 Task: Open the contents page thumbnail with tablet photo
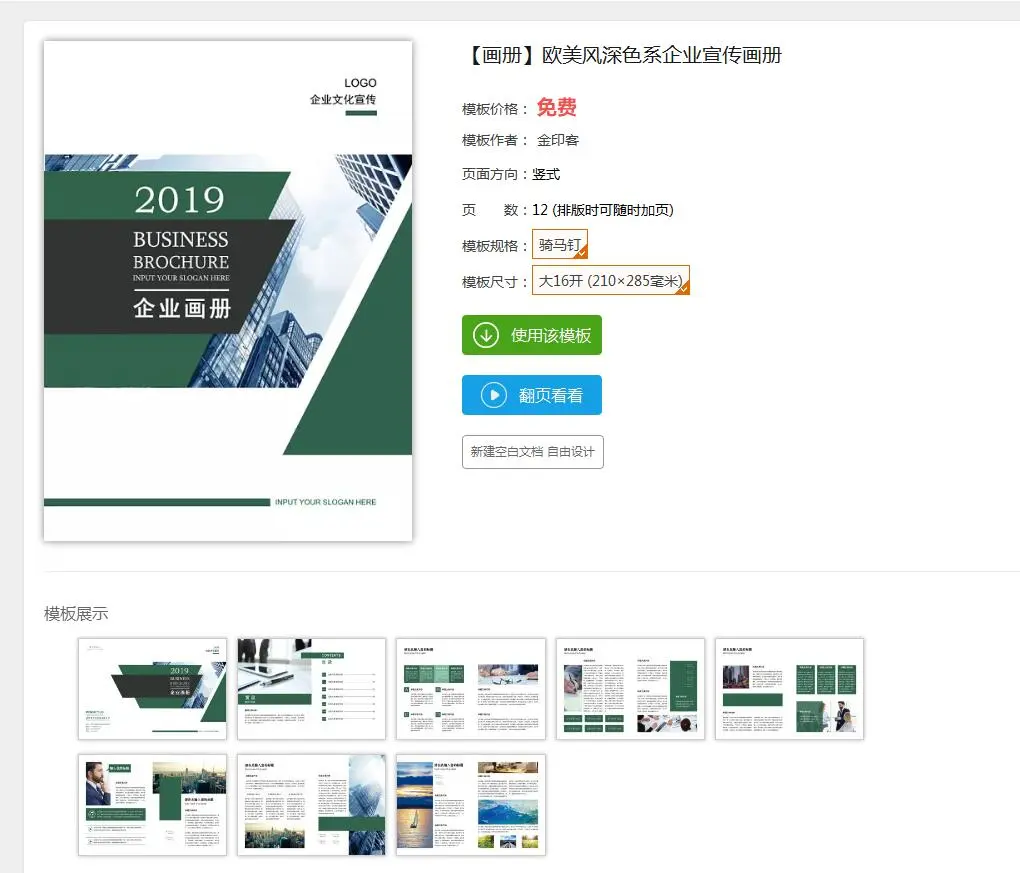click(x=311, y=689)
